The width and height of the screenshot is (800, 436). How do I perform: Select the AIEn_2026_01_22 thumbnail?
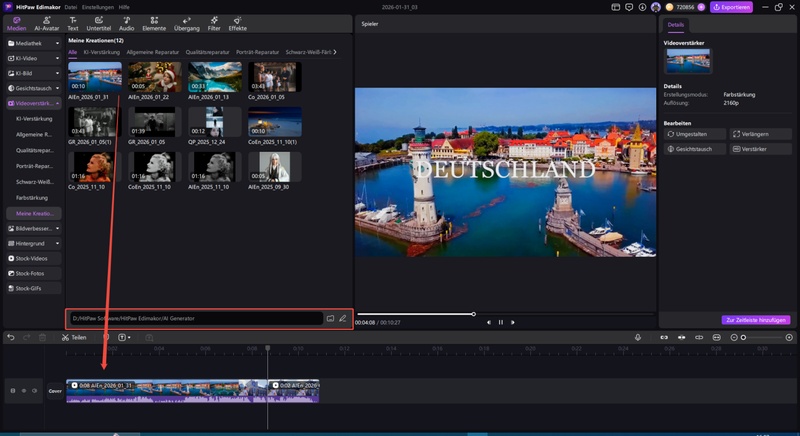click(x=155, y=77)
